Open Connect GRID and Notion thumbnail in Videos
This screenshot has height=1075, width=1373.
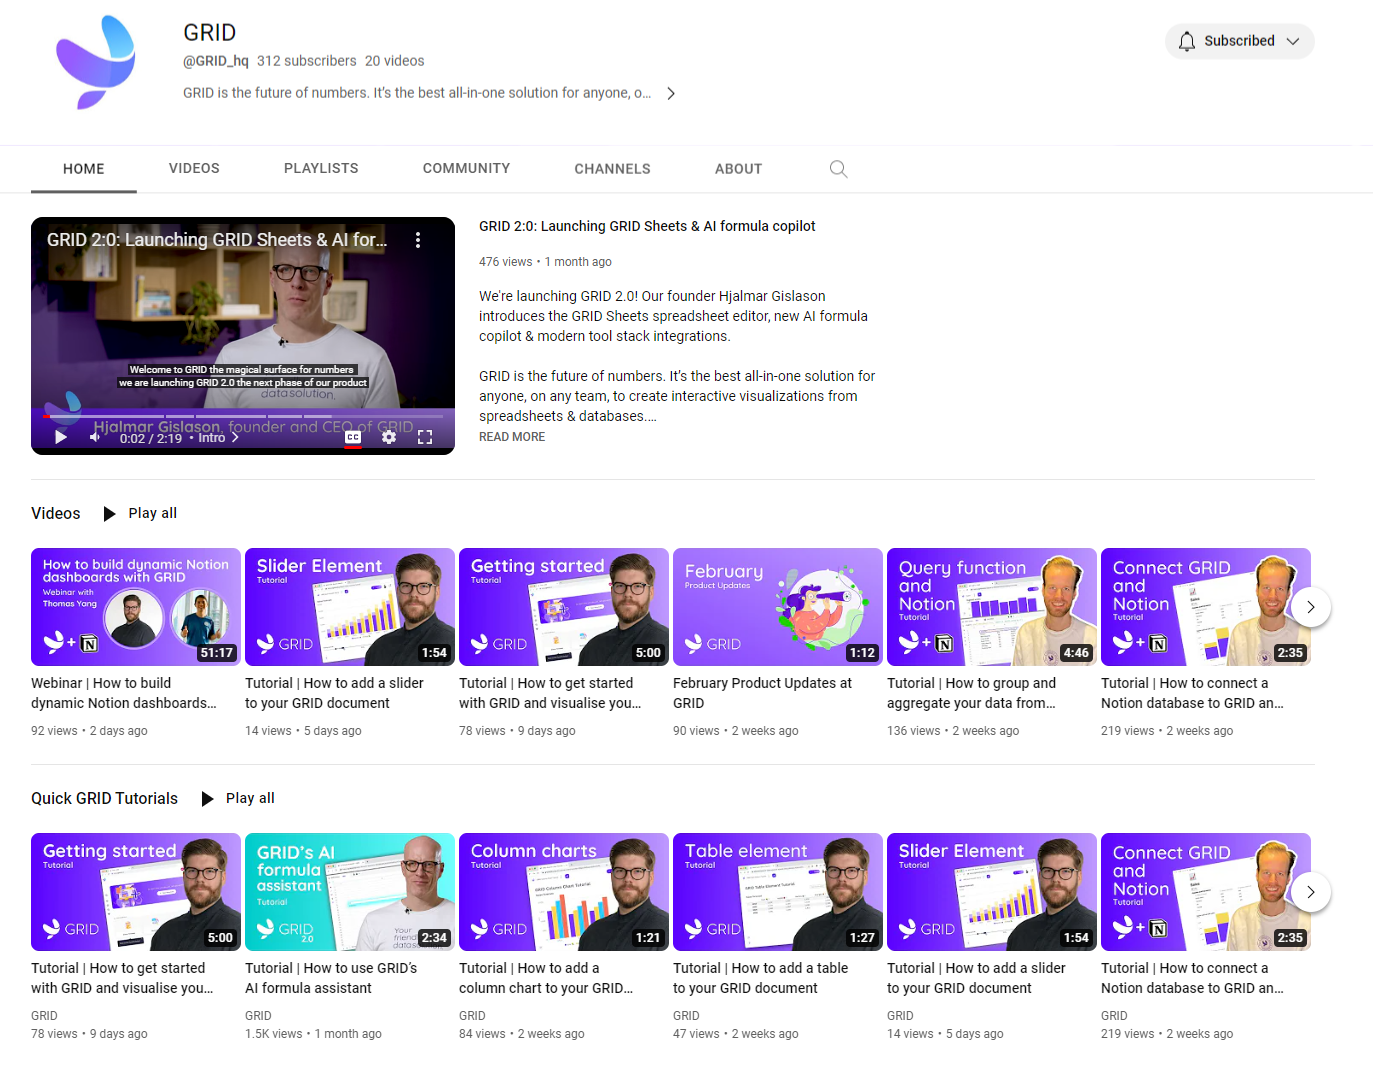(1206, 607)
